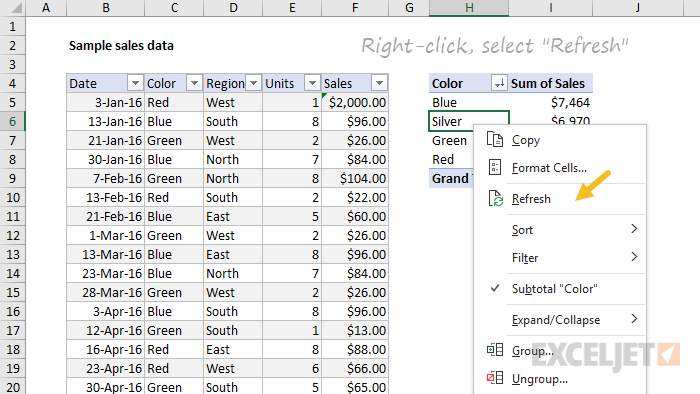Click the "$22.00" sales cell
The image size is (700, 394).
(355, 197)
